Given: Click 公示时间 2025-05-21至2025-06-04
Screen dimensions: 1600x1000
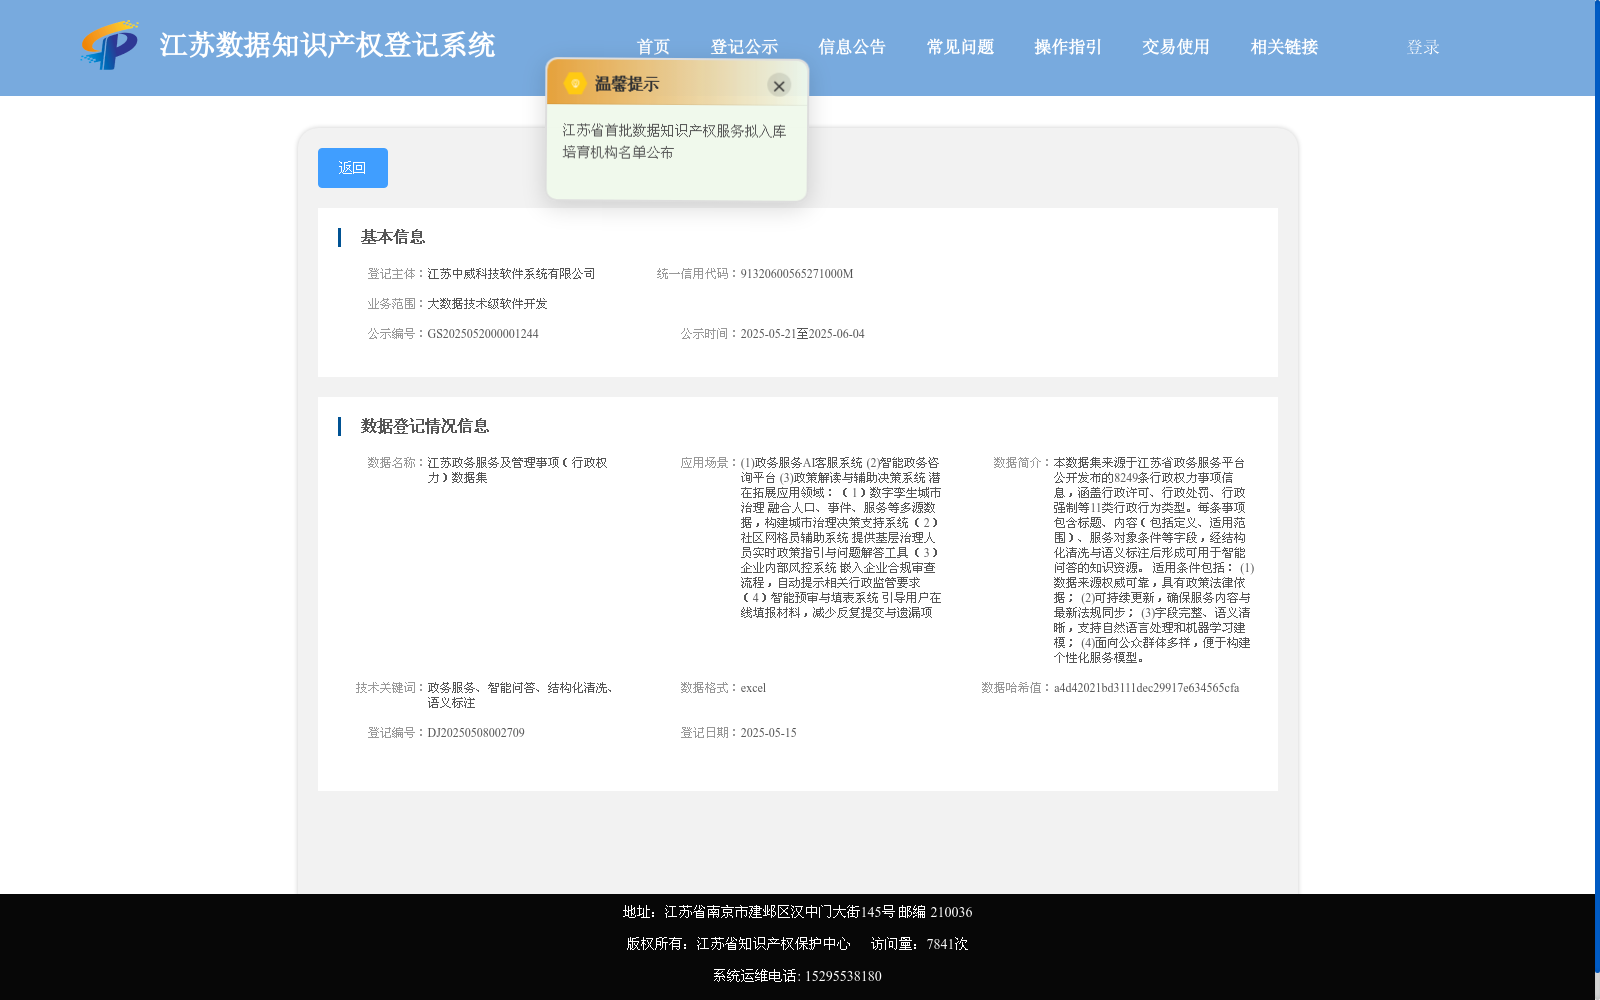Looking at the screenshot, I should (802, 334).
